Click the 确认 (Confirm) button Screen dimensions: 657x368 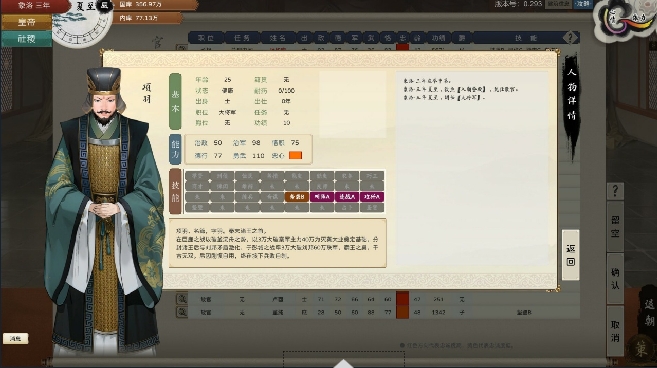click(615, 278)
